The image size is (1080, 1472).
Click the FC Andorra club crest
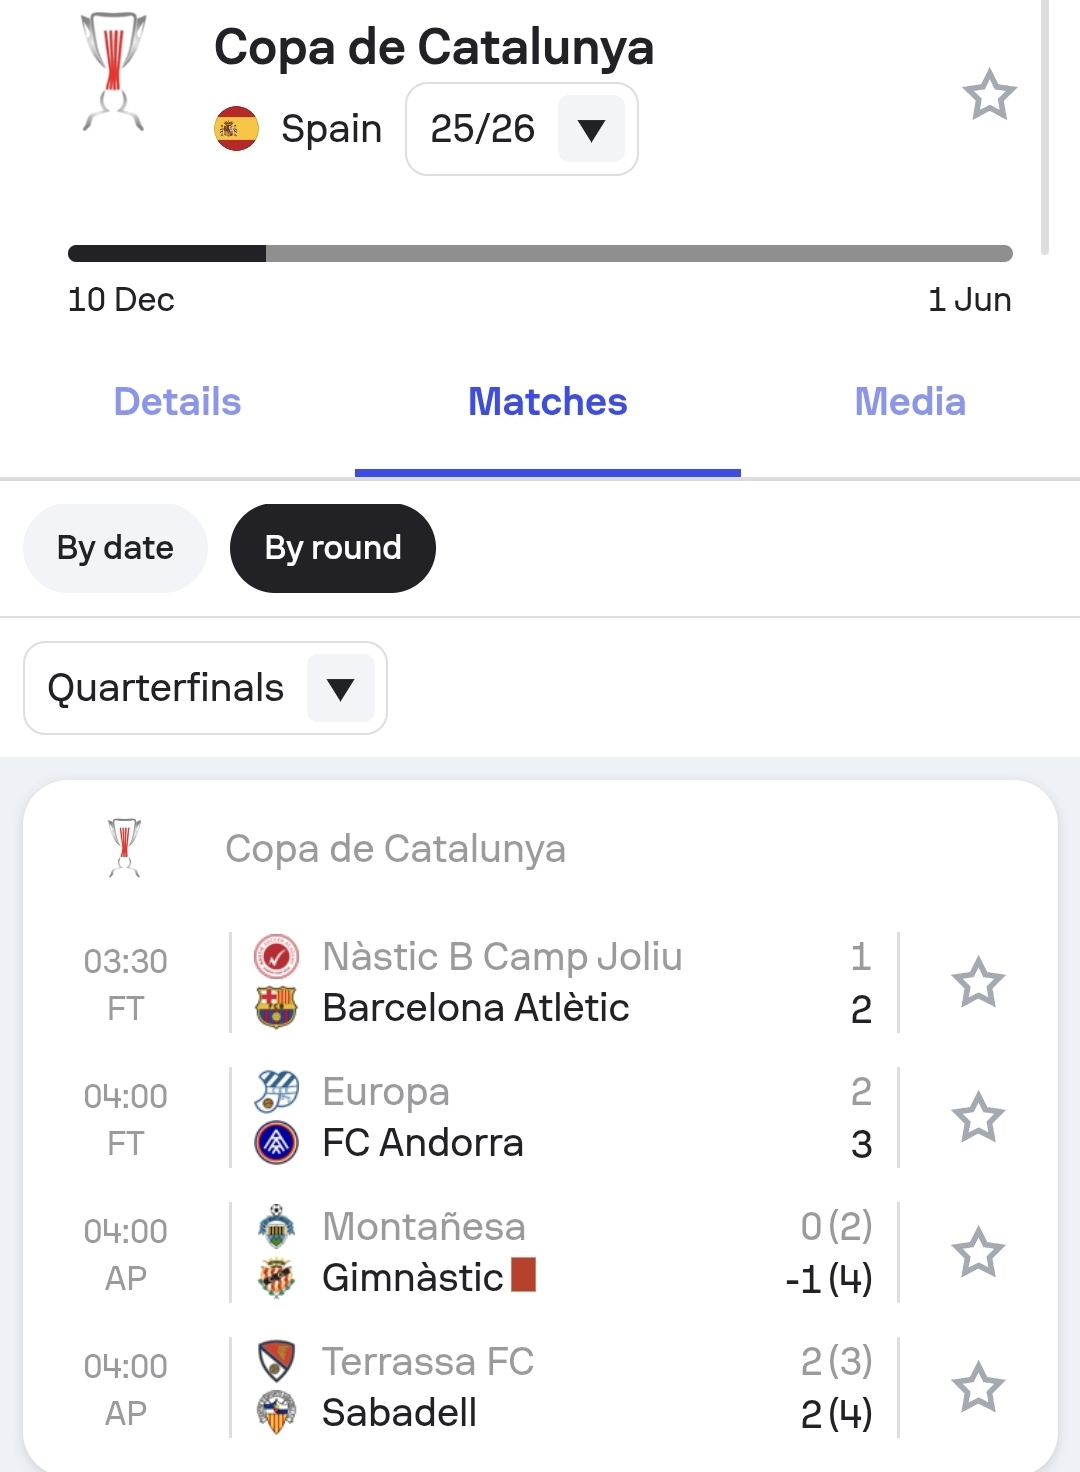(276, 1143)
